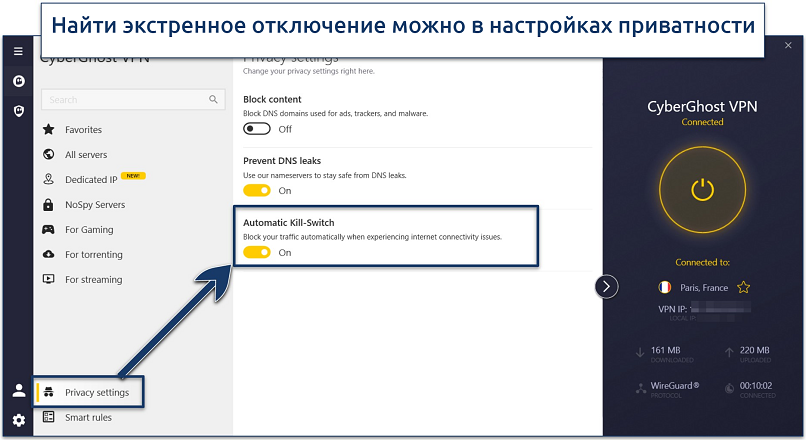Open the shield privacy icon in sidebar
Screen dimensions: 806x440
tap(17, 110)
